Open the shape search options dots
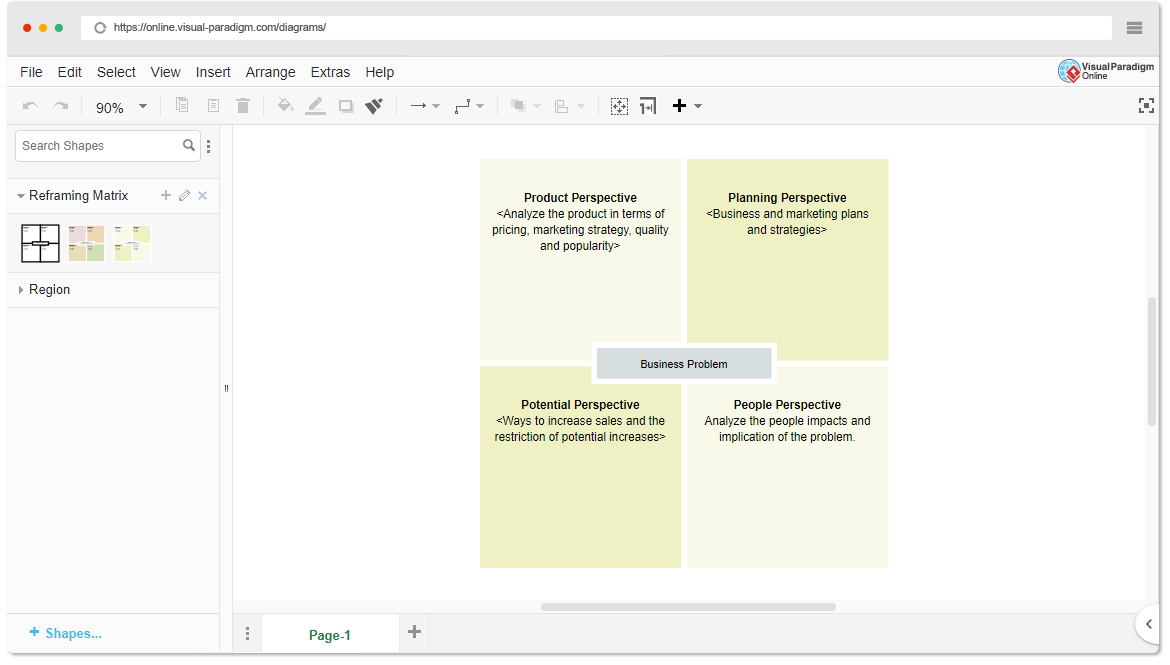 (209, 146)
